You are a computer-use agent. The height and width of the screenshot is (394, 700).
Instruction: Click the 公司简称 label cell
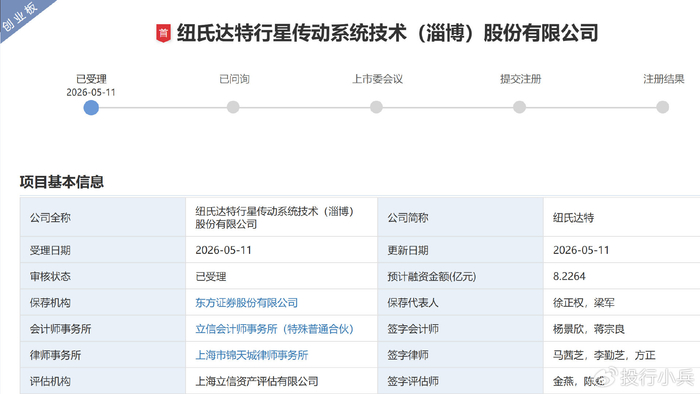pos(461,217)
